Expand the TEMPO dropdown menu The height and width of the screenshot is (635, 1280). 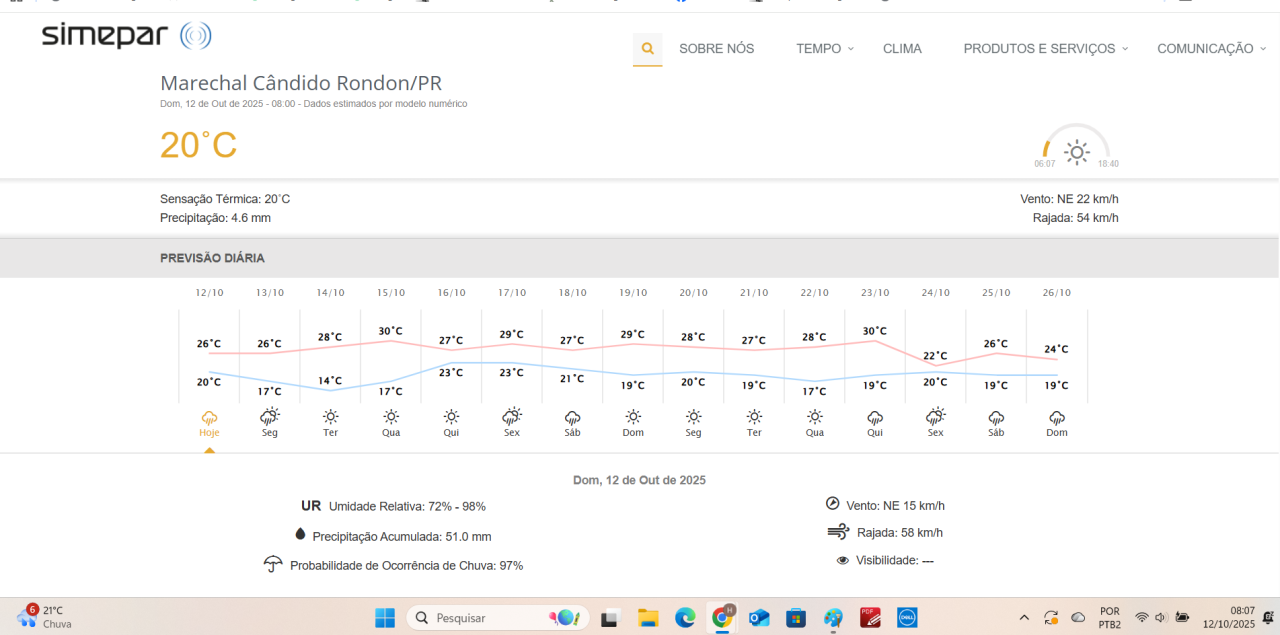(x=825, y=48)
